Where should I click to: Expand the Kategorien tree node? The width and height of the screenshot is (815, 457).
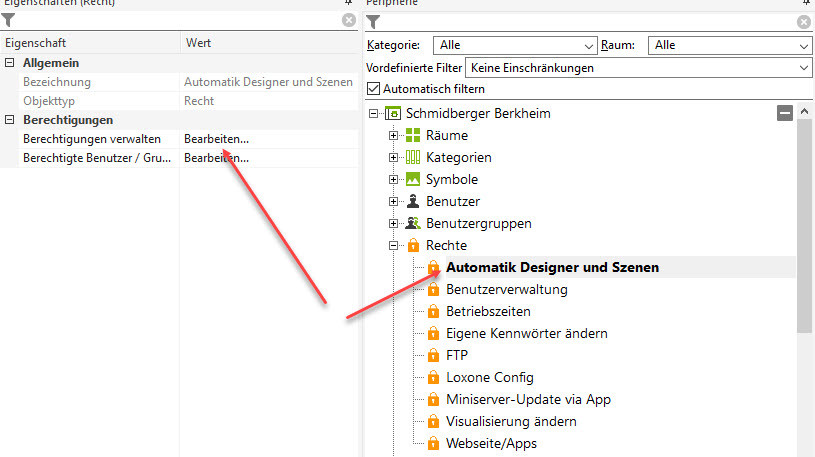coord(393,158)
